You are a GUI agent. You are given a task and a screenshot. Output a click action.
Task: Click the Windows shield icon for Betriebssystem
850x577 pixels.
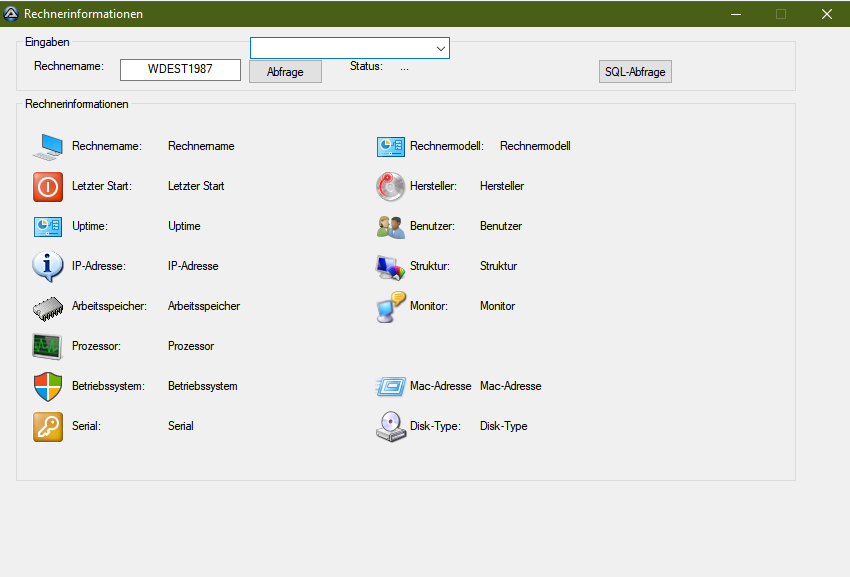[48, 387]
